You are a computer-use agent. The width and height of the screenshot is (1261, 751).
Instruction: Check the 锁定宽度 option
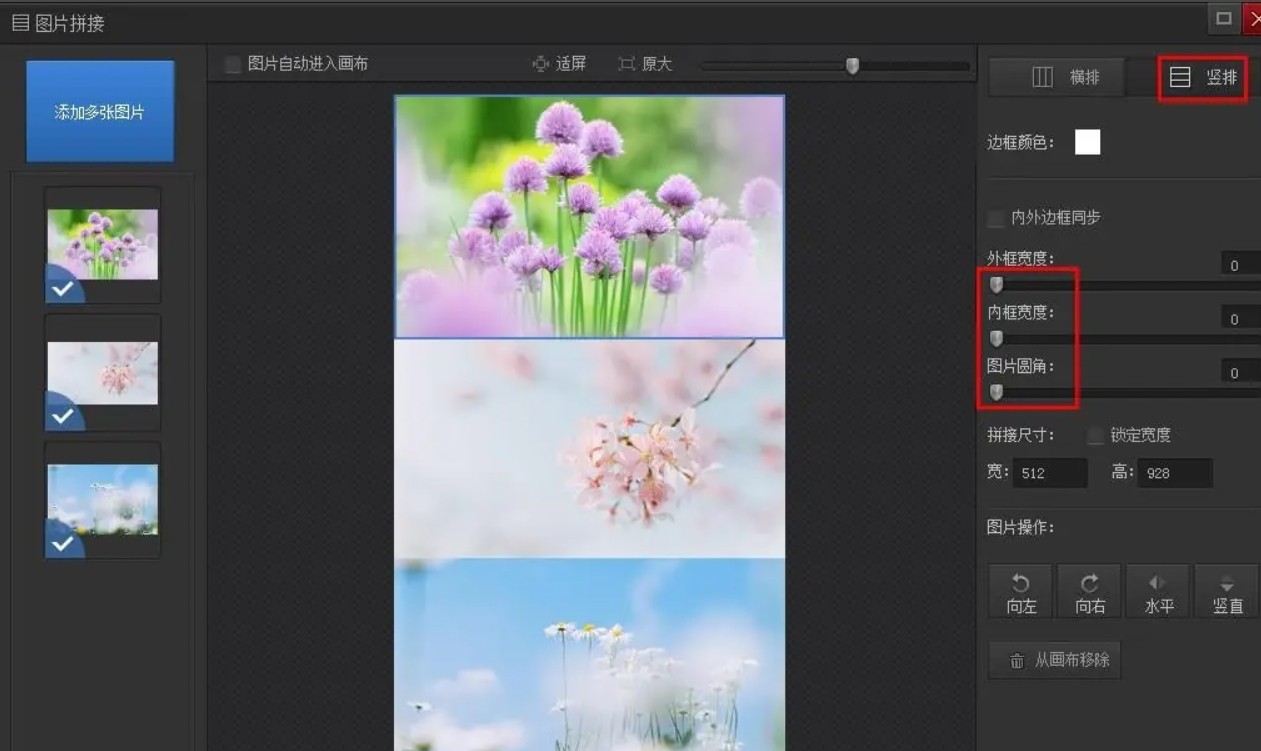(x=1096, y=435)
